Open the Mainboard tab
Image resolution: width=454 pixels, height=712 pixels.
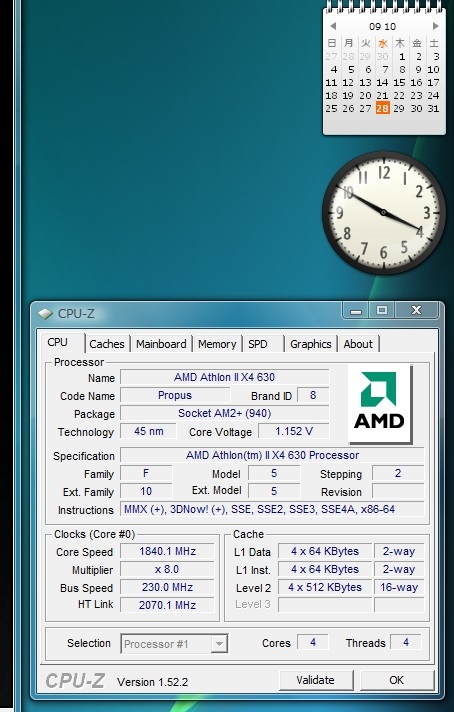tap(161, 344)
